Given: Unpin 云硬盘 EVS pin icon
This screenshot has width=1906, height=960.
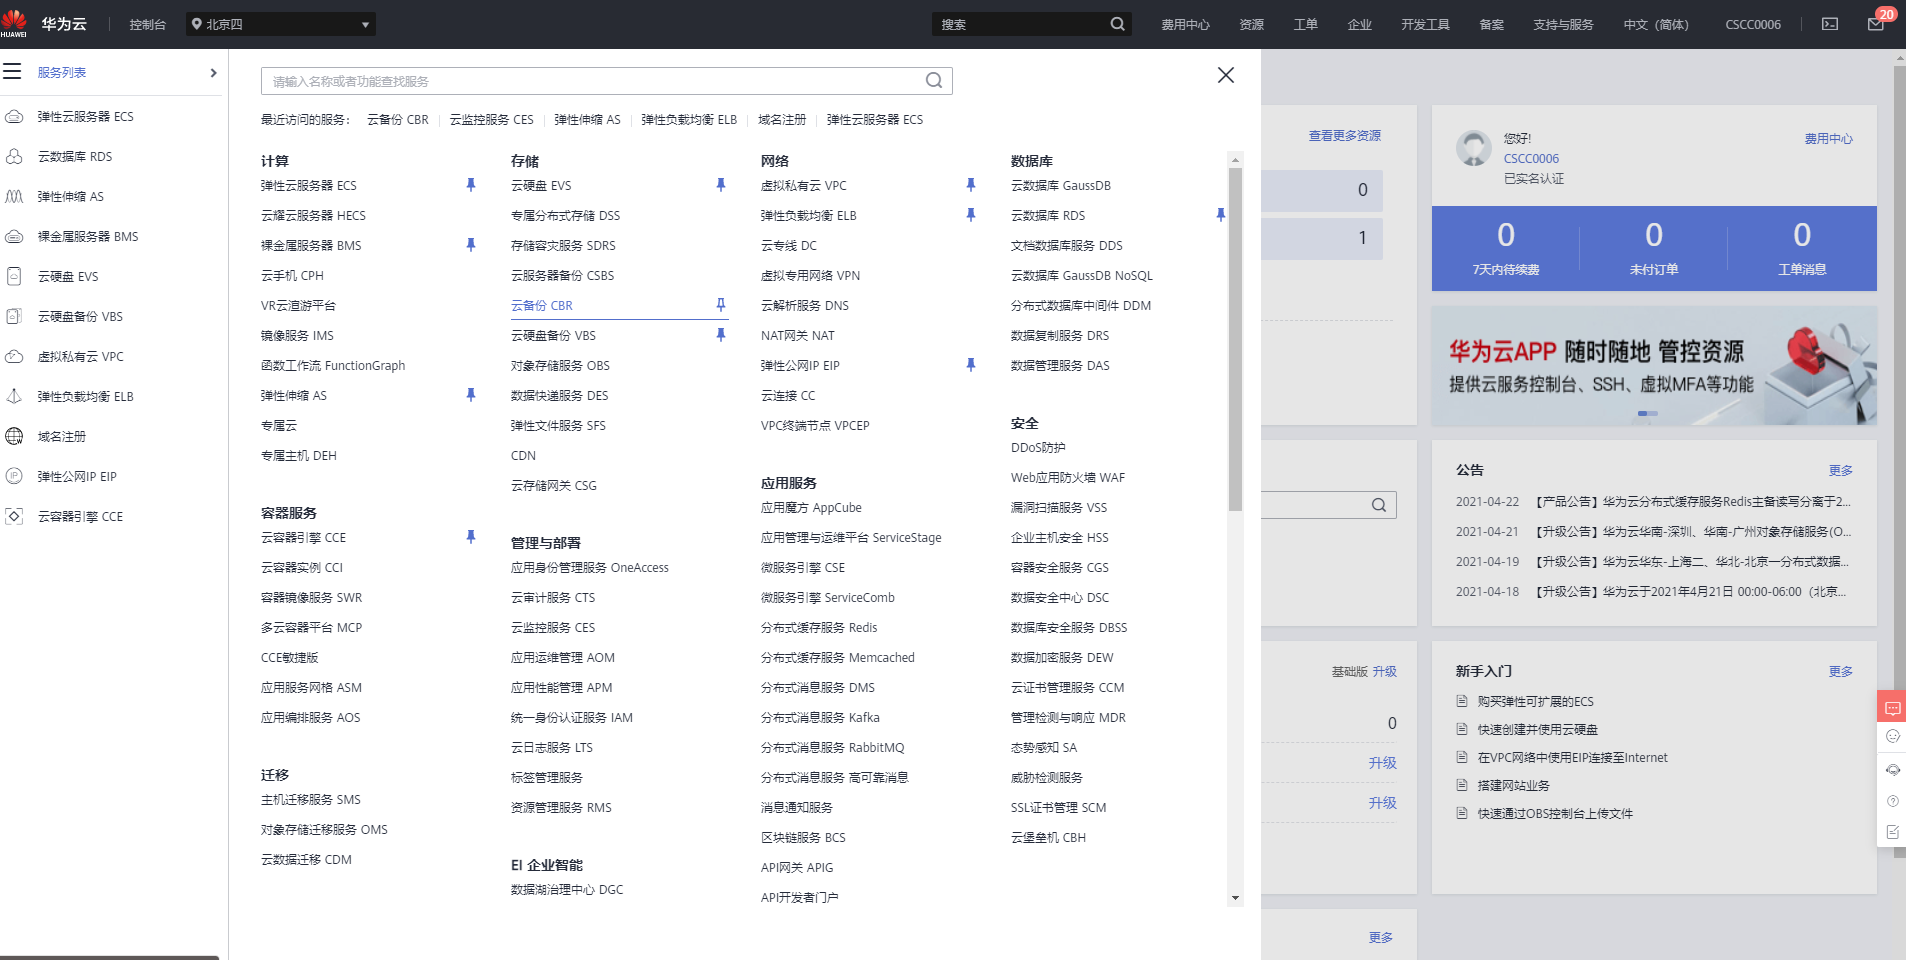Looking at the screenshot, I should [x=721, y=185].
